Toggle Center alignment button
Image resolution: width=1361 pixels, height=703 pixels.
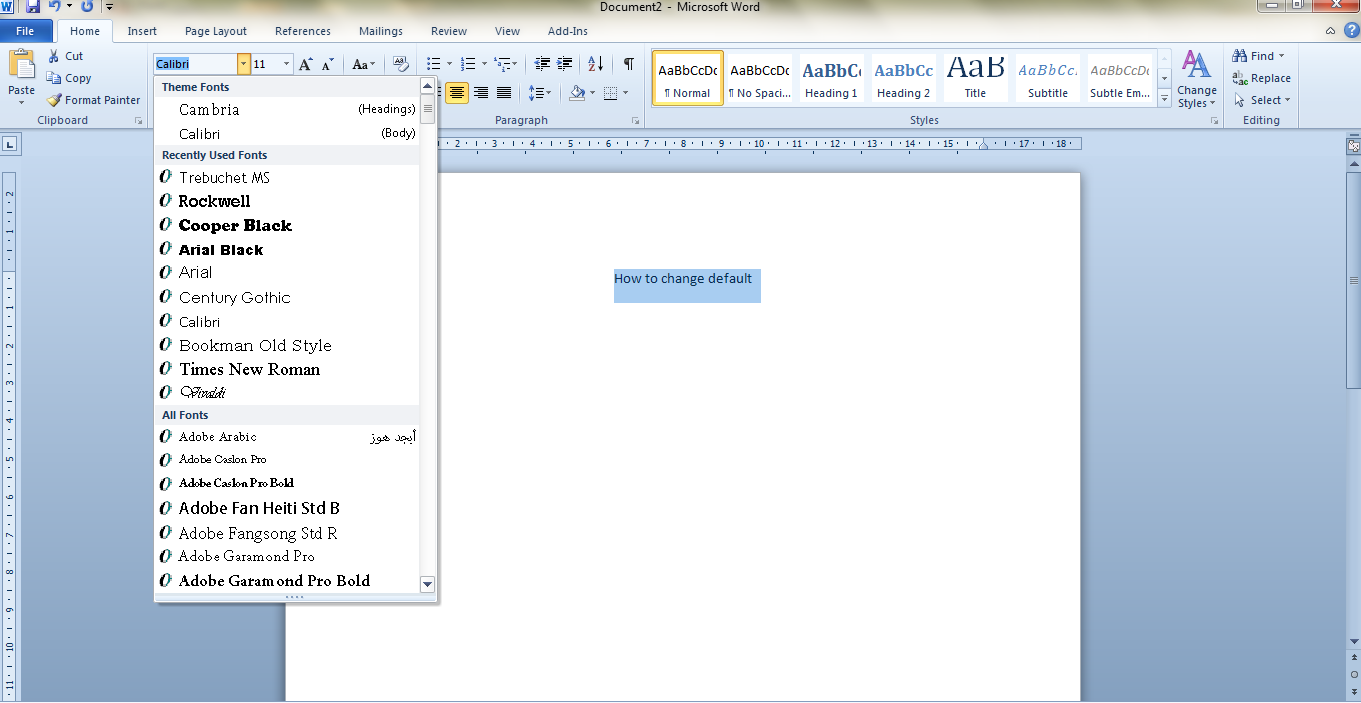pos(457,93)
